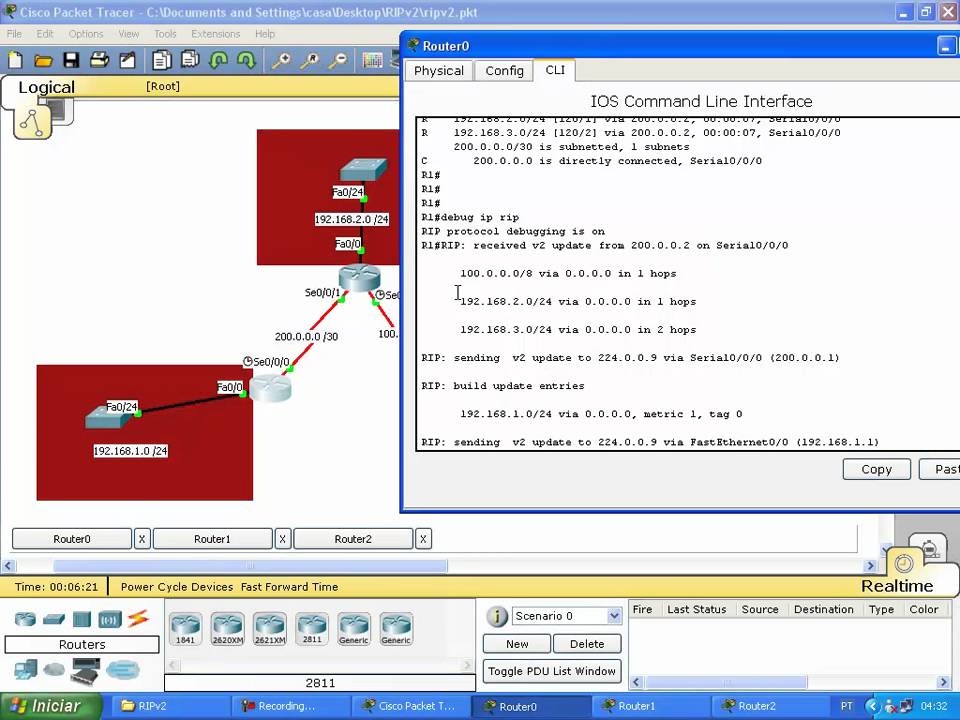Open the Scenario 0 dropdown

[x=614, y=616]
